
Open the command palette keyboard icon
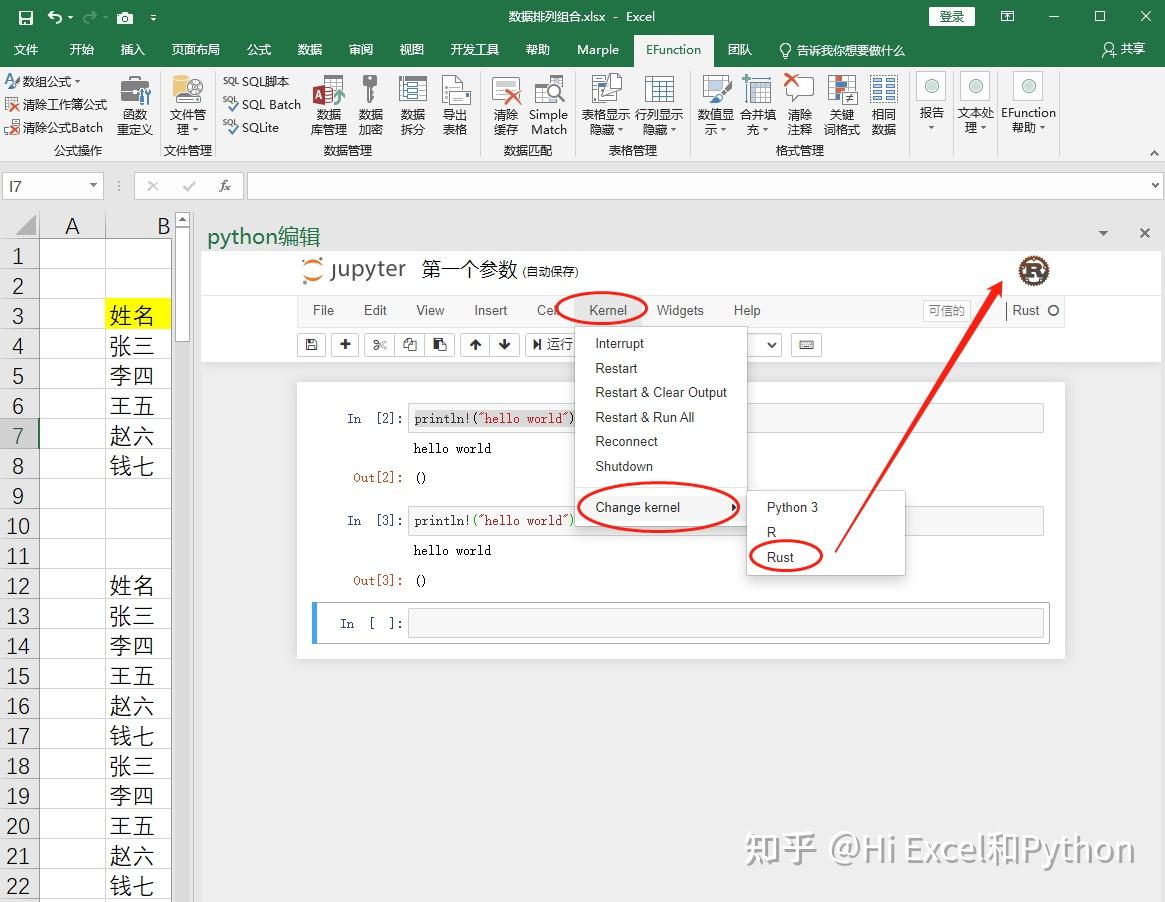click(806, 345)
